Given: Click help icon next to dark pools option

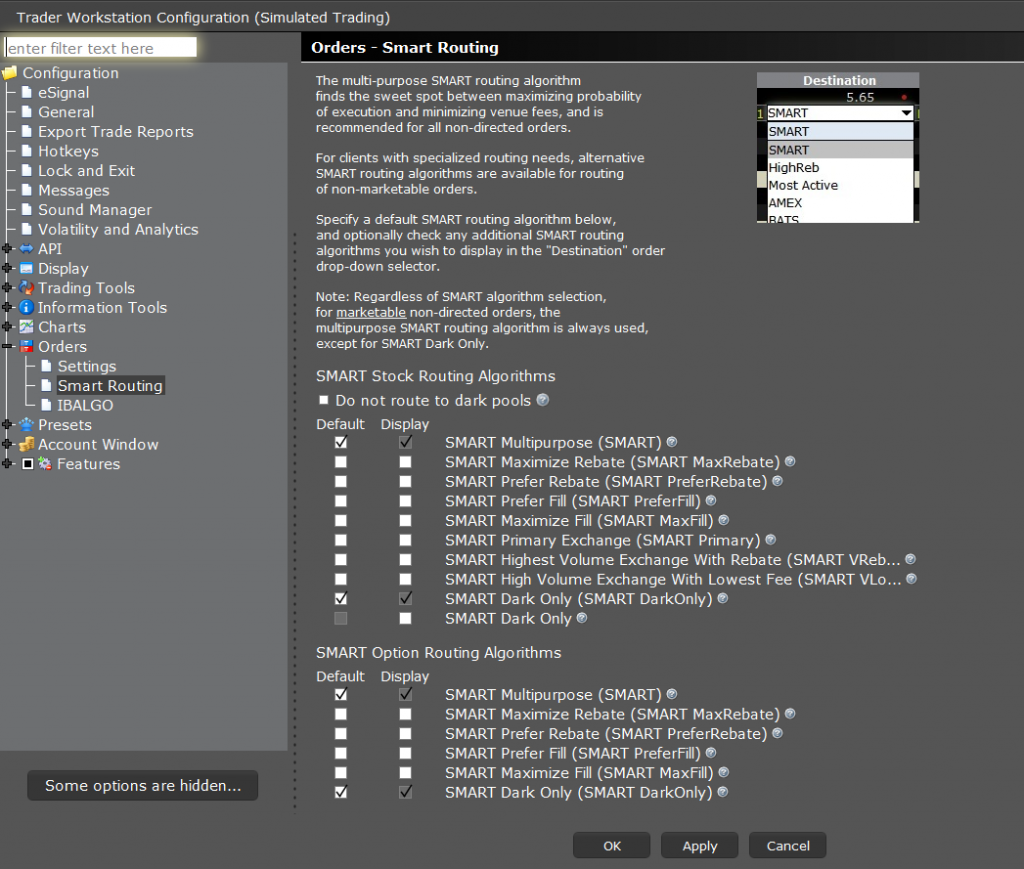Looking at the screenshot, I should 543,400.
